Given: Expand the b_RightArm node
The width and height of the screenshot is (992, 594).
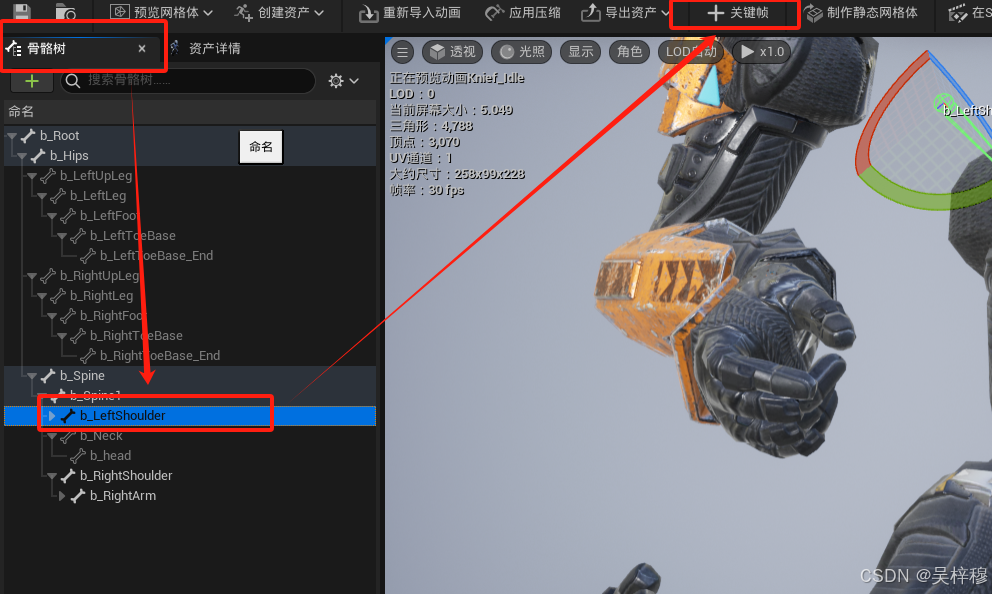Looking at the screenshot, I should tap(62, 496).
